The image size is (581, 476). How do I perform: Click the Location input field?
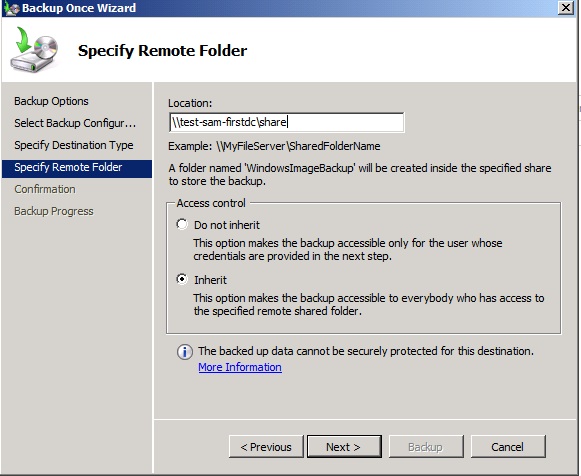[x=286, y=122]
